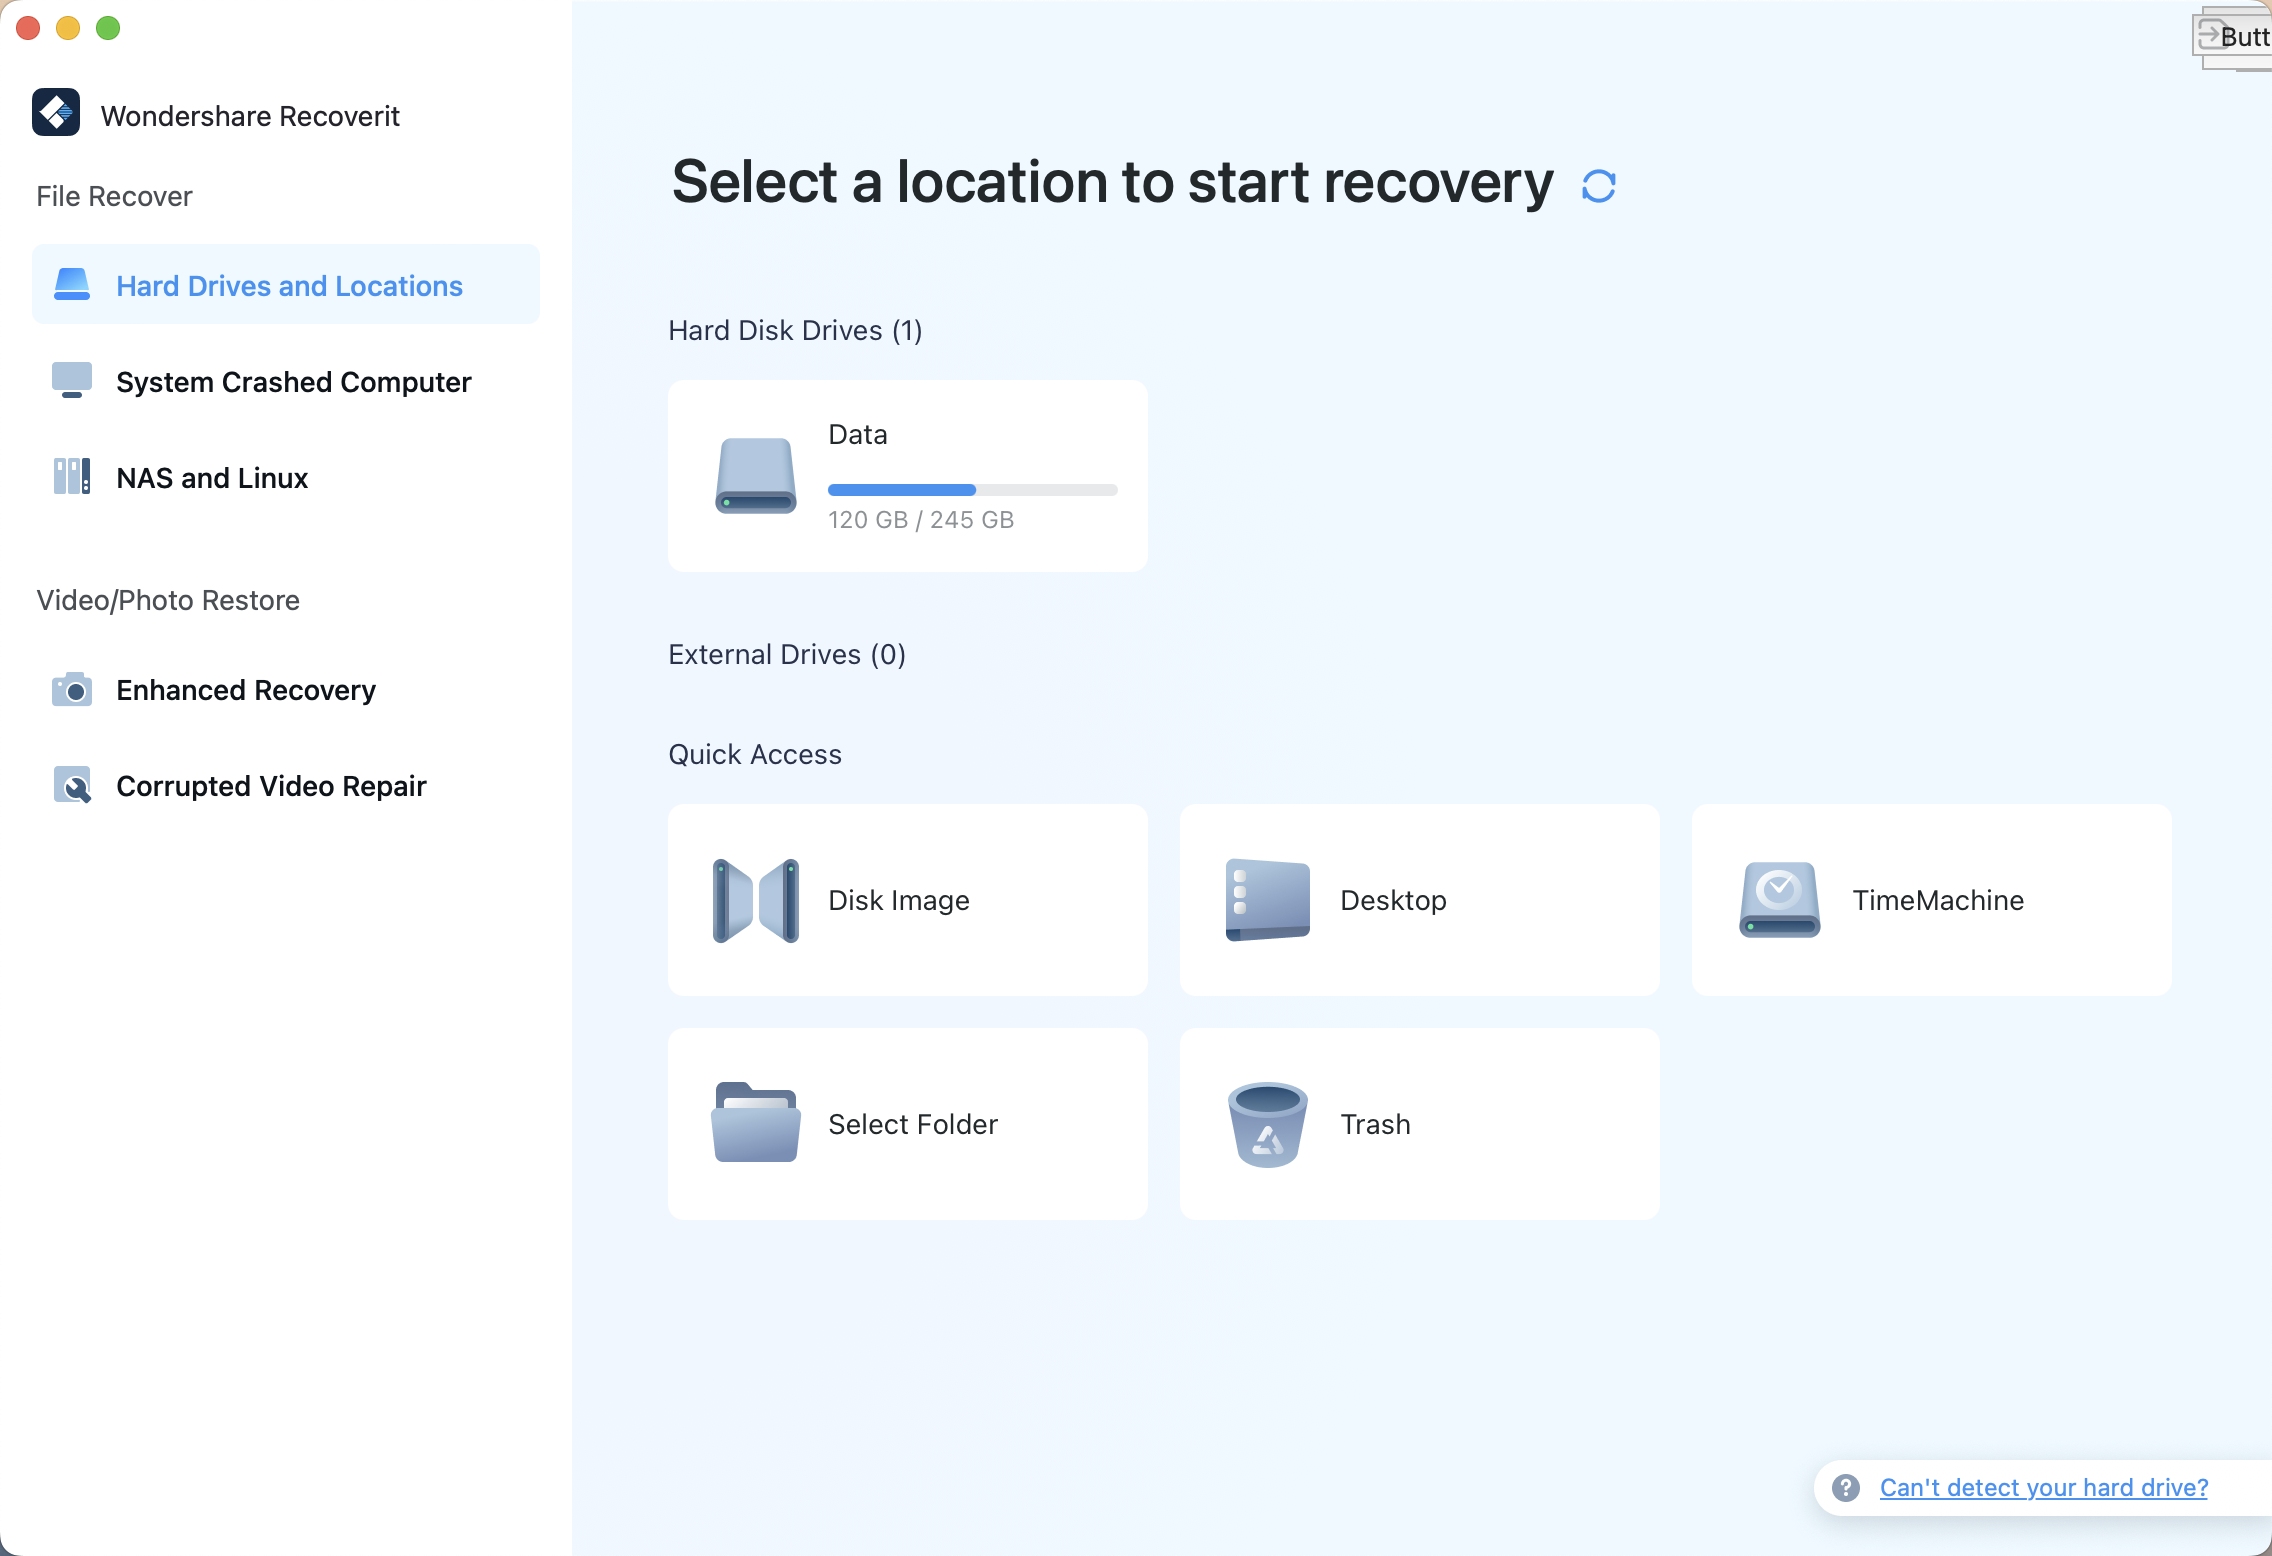The image size is (2272, 1556).
Task: Open the "Can't detect your hard drive?" link
Action: (x=2044, y=1488)
